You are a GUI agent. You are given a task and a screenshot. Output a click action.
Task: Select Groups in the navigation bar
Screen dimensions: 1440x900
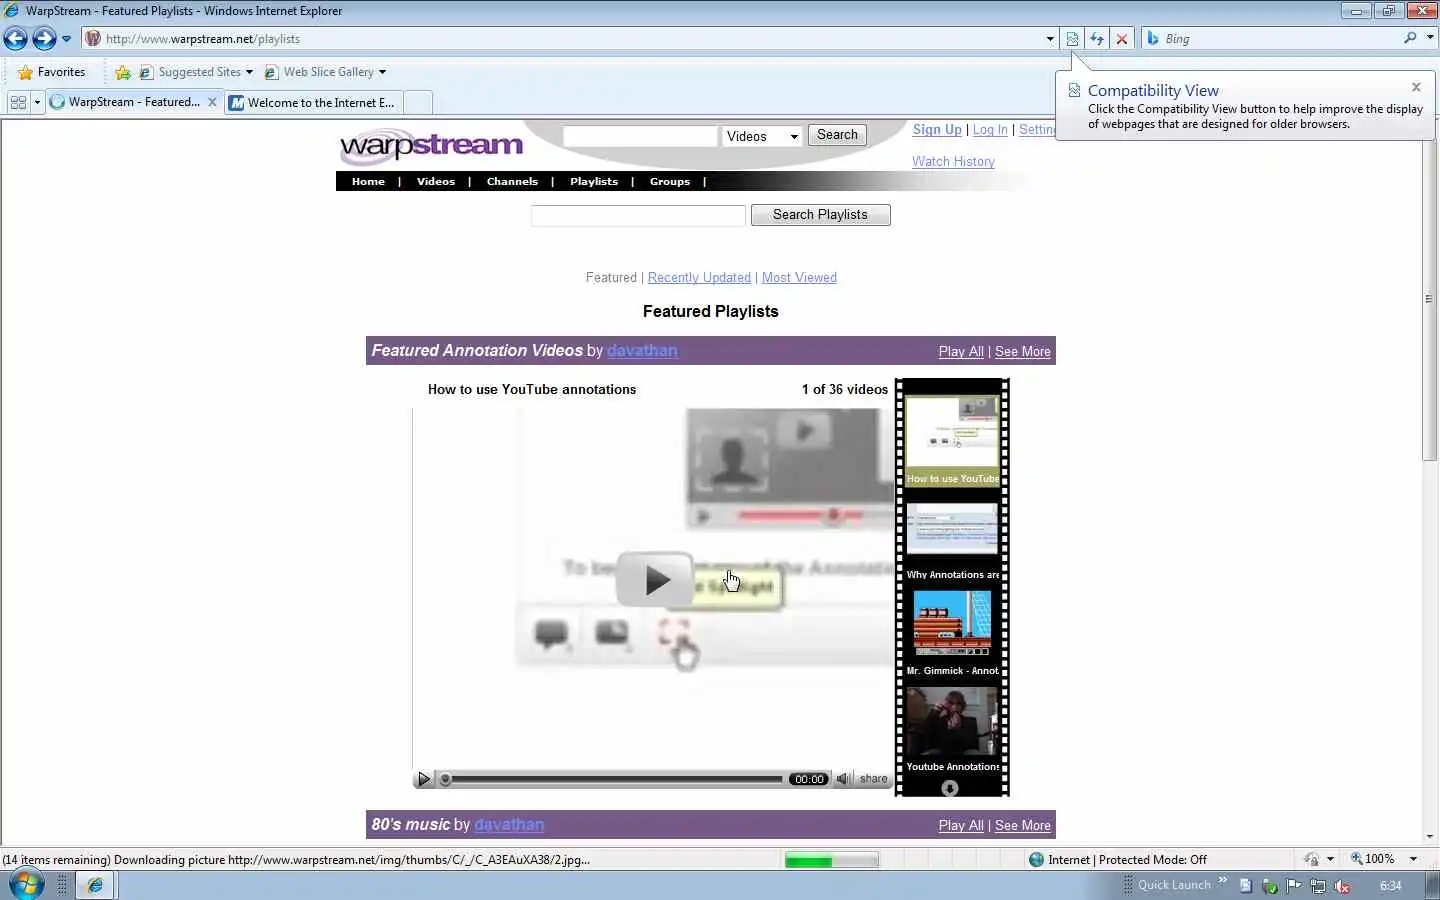click(670, 182)
